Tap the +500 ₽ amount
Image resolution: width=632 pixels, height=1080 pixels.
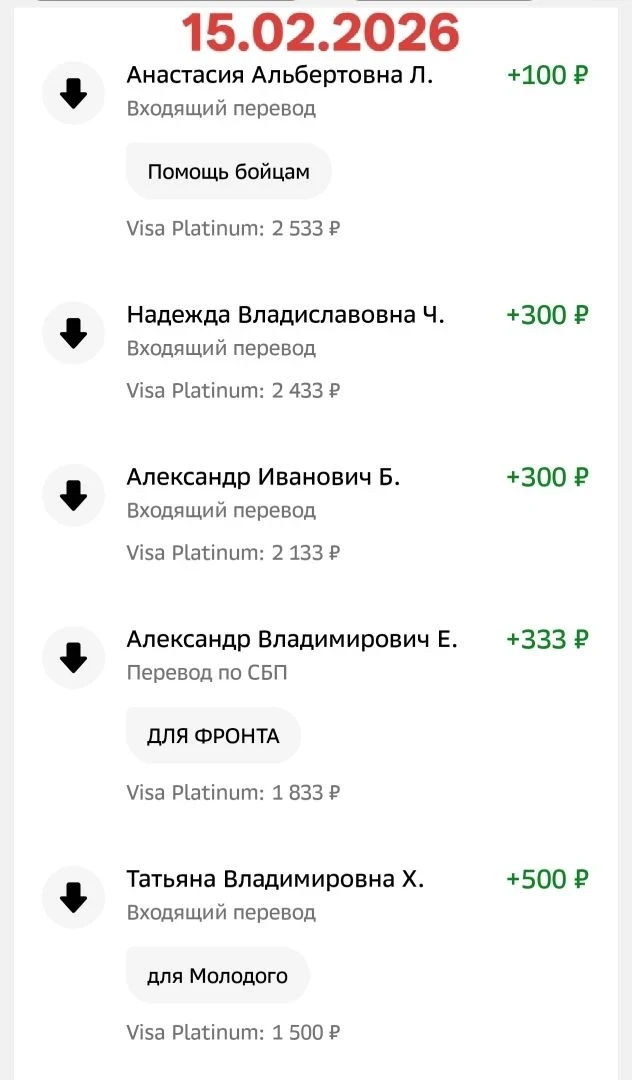point(547,879)
